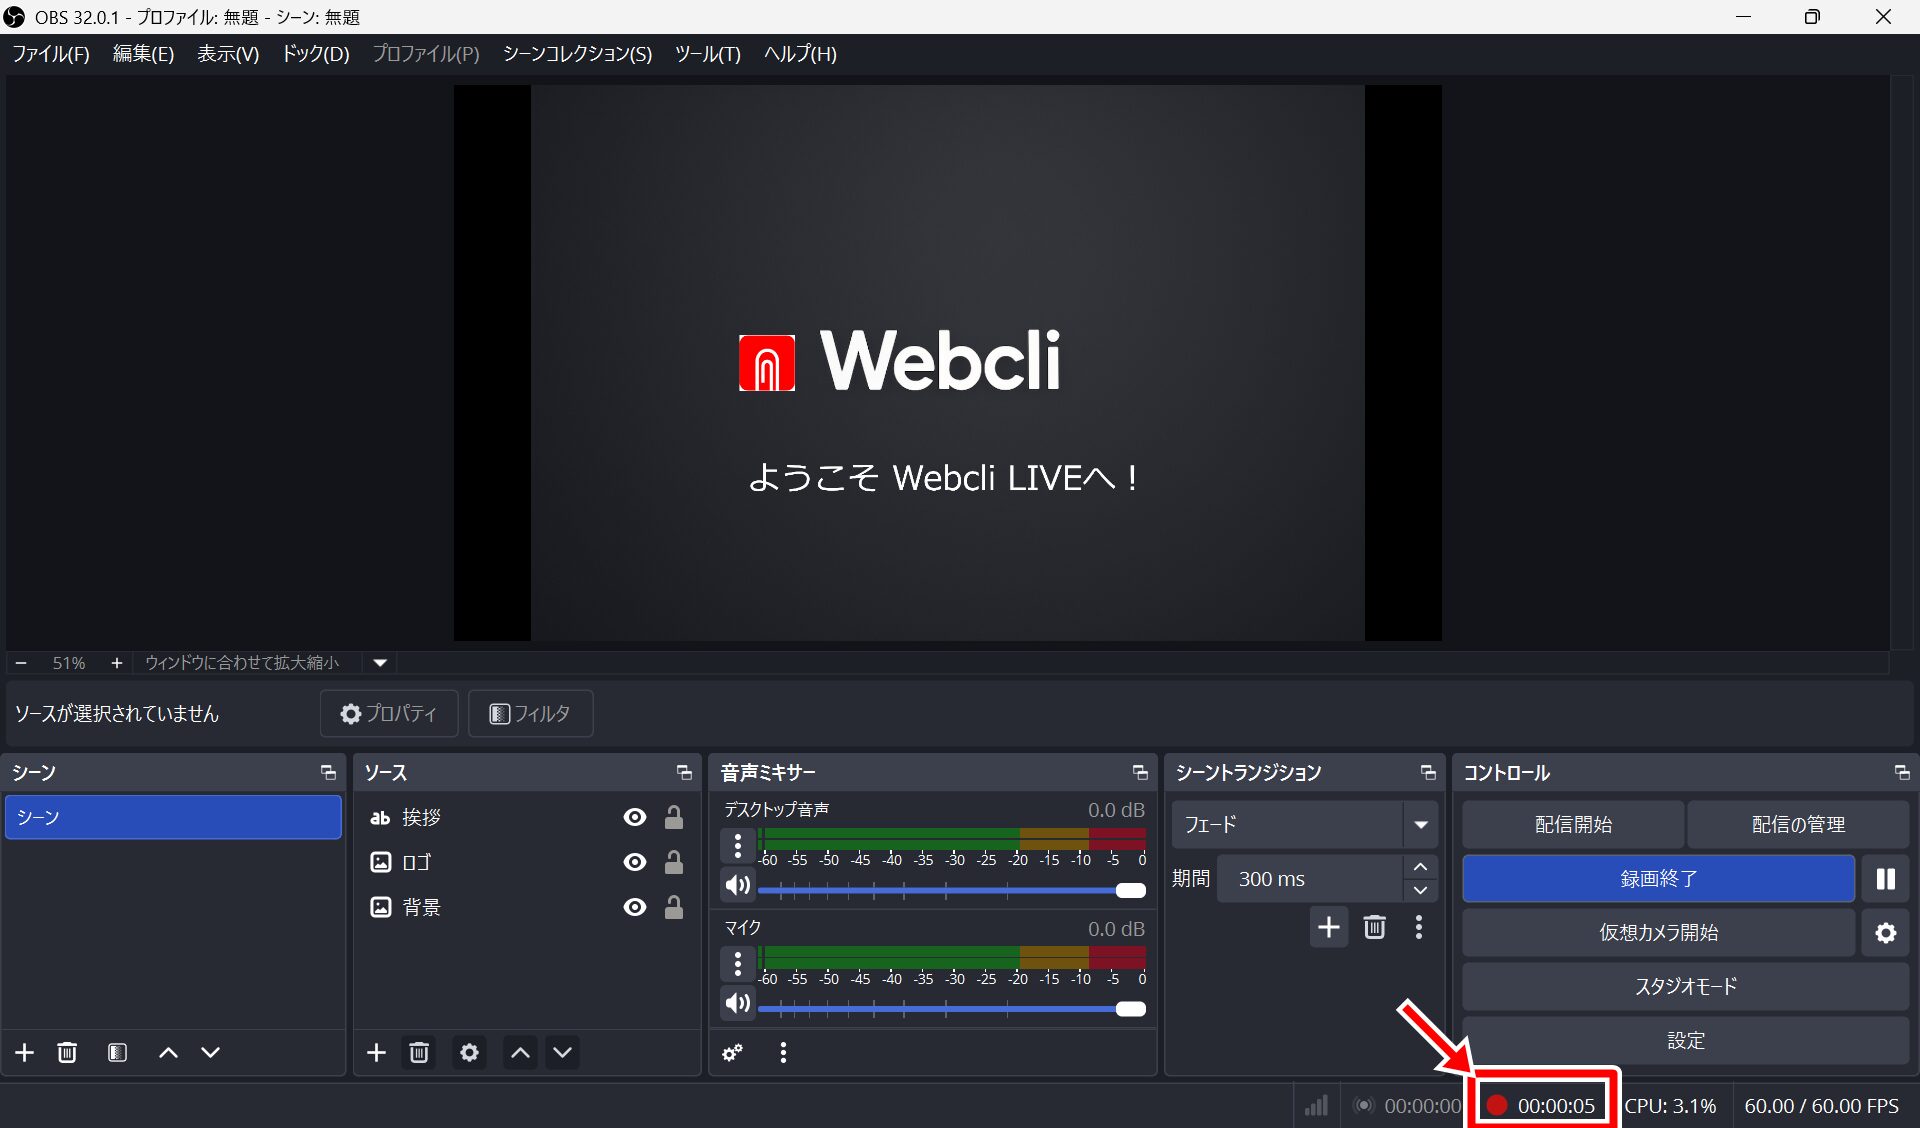Mute the デスクトップ音声 speaker icon
The width and height of the screenshot is (1920, 1128).
tap(738, 885)
